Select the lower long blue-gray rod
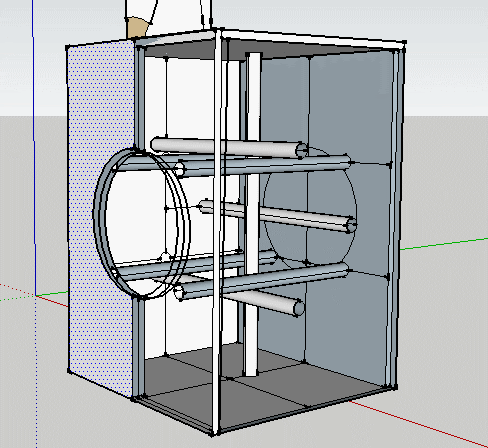Image resolution: width=488 pixels, height=448 pixels. pyautogui.click(x=262, y=281)
